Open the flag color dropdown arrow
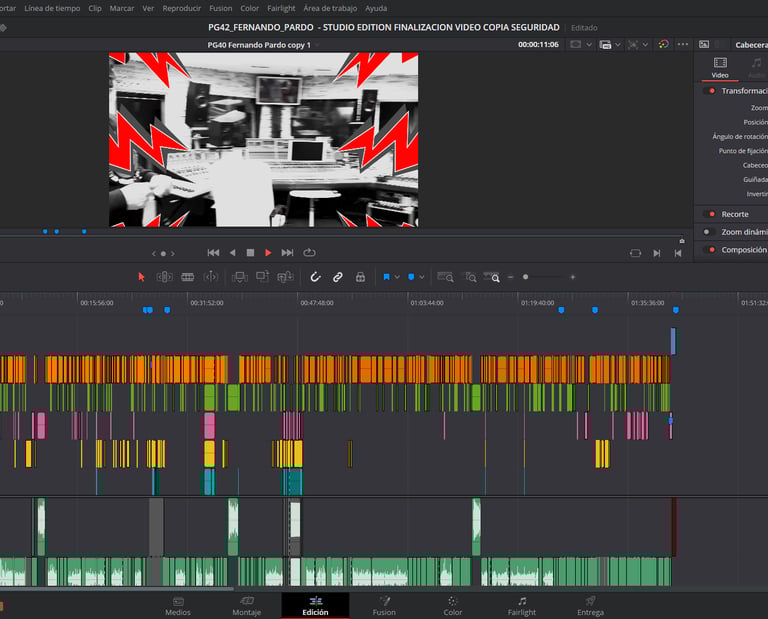Screen dimensions: 768x619 [397, 277]
